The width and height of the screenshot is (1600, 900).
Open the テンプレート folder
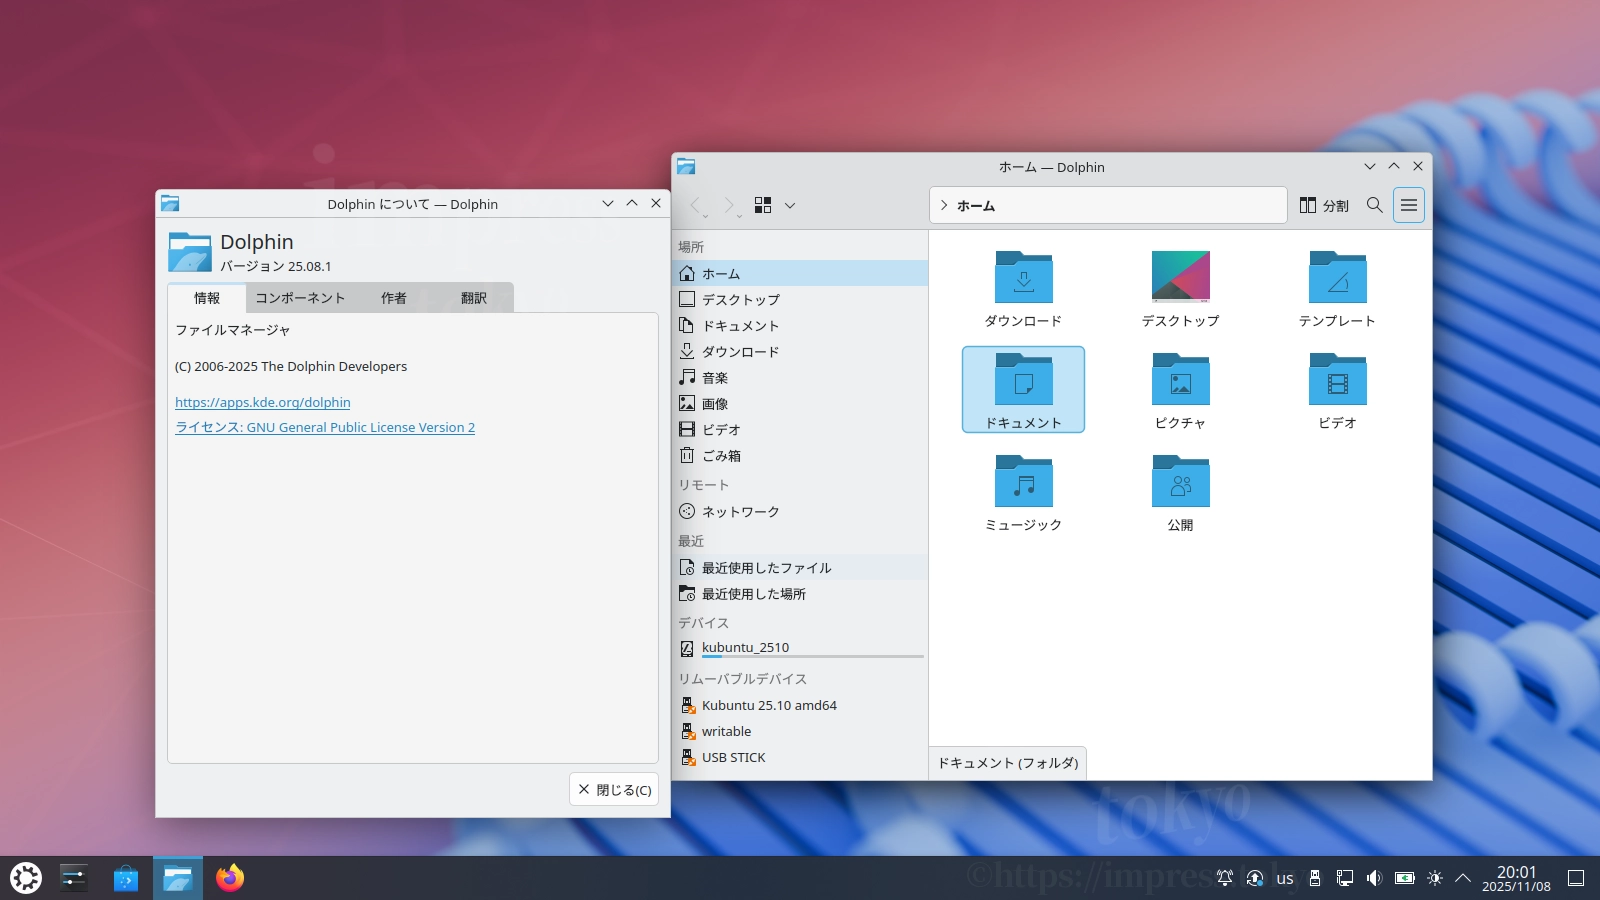(x=1337, y=290)
